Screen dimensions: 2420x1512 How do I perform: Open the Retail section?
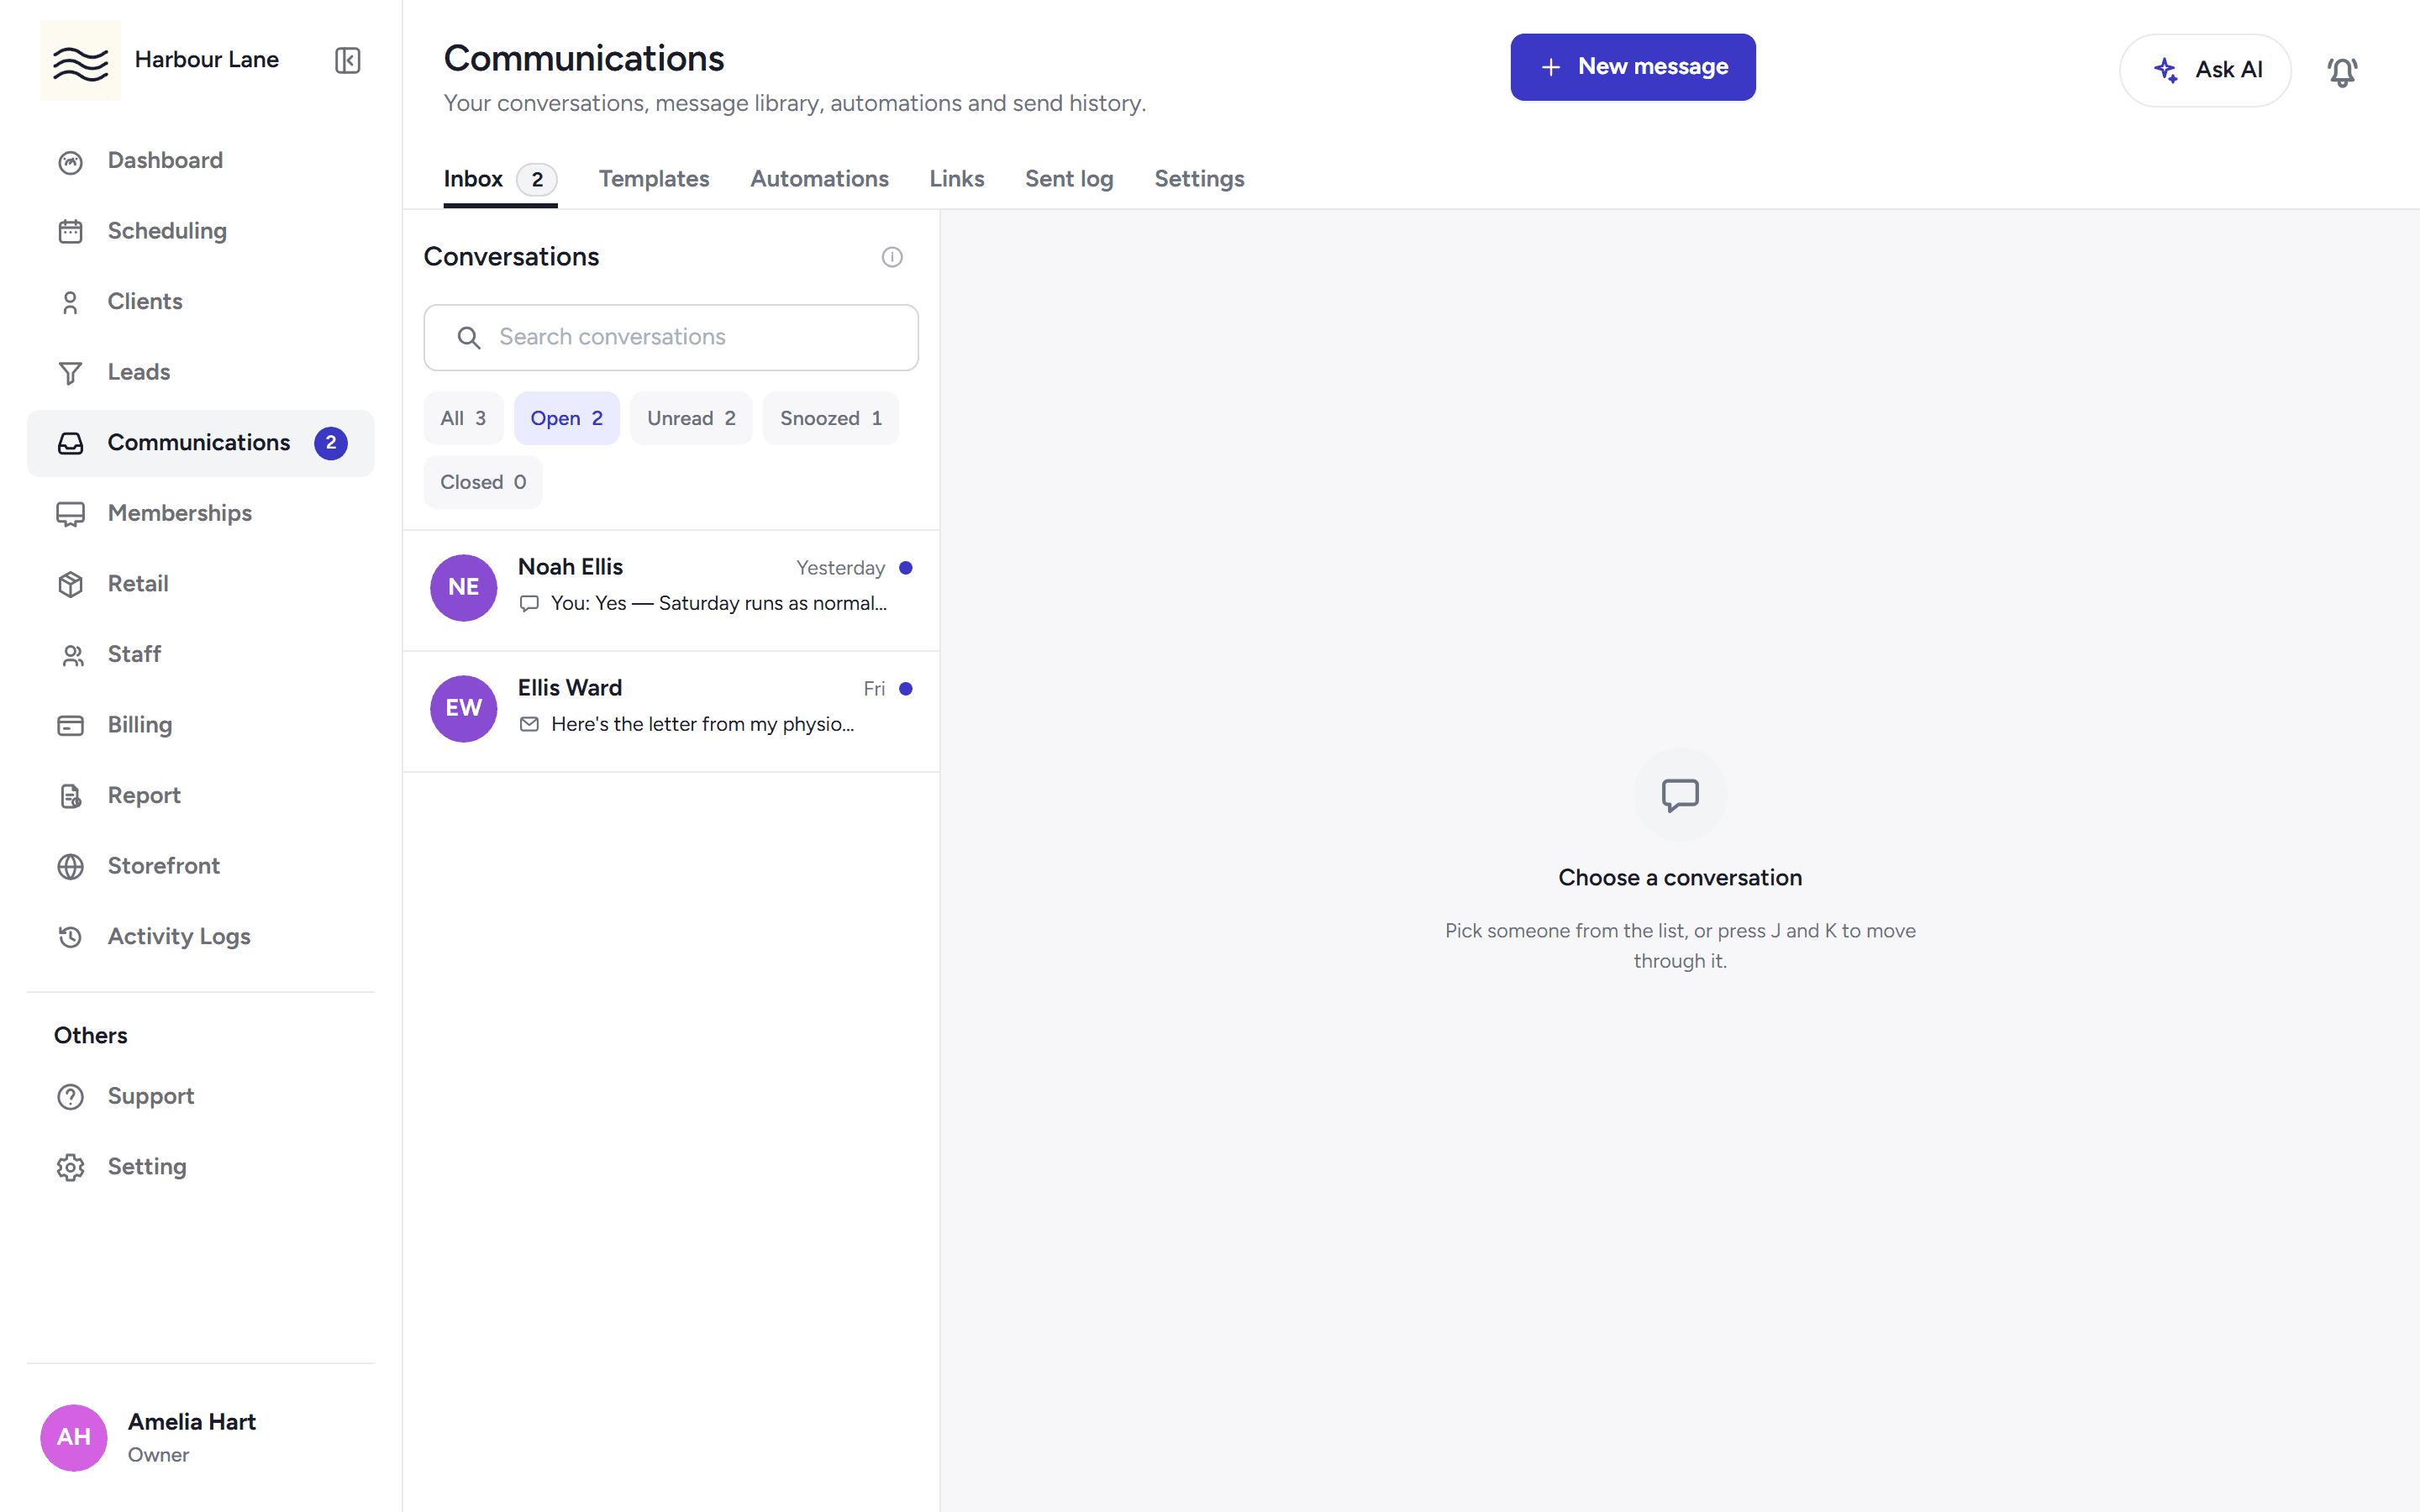point(200,584)
